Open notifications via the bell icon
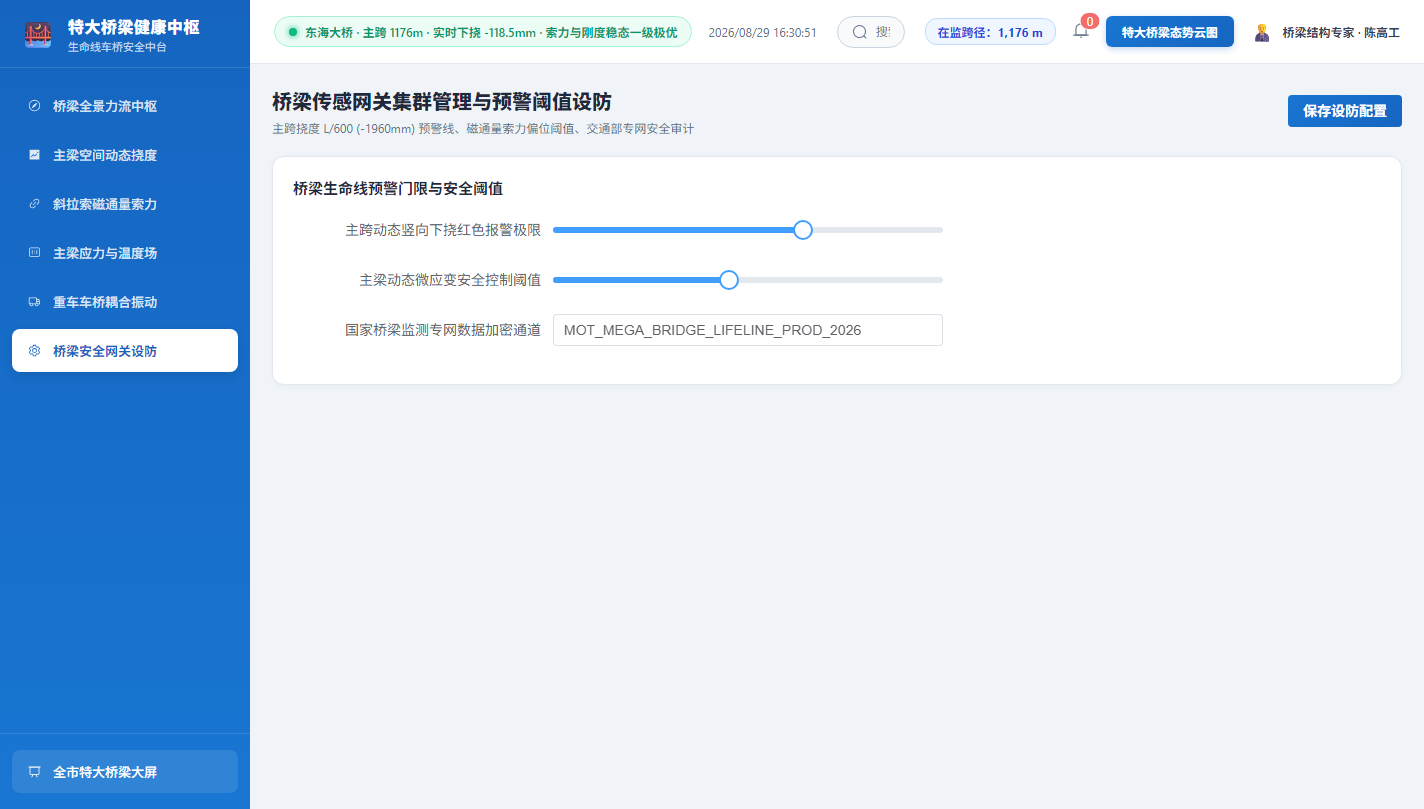Image resolution: width=1424 pixels, height=809 pixels. pos(1080,31)
